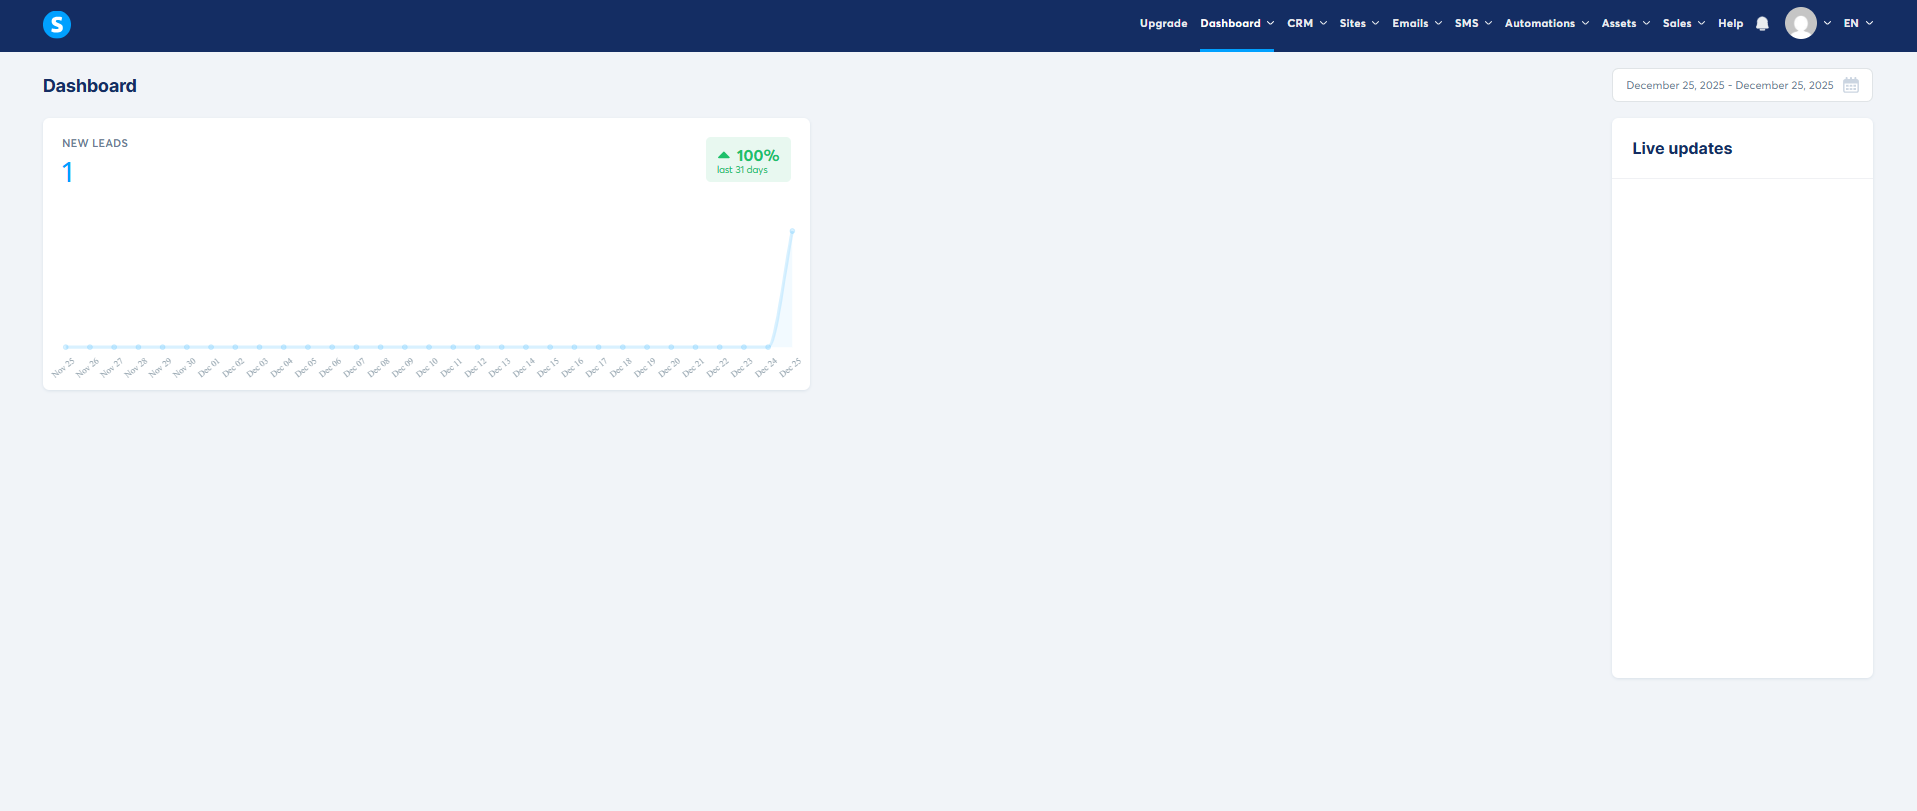Viewport: 1917px width, 811px height.
Task: Click the Upgrade link
Action: [1163, 23]
